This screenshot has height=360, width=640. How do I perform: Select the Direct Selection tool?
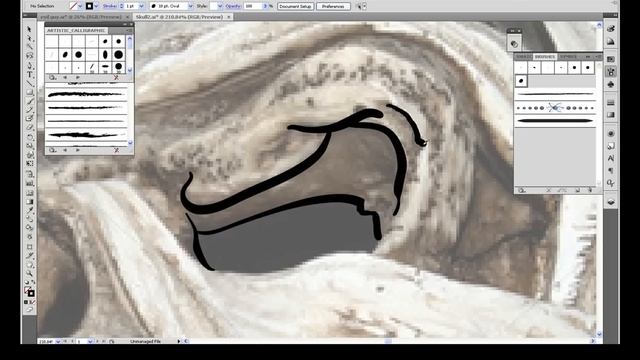(29, 38)
